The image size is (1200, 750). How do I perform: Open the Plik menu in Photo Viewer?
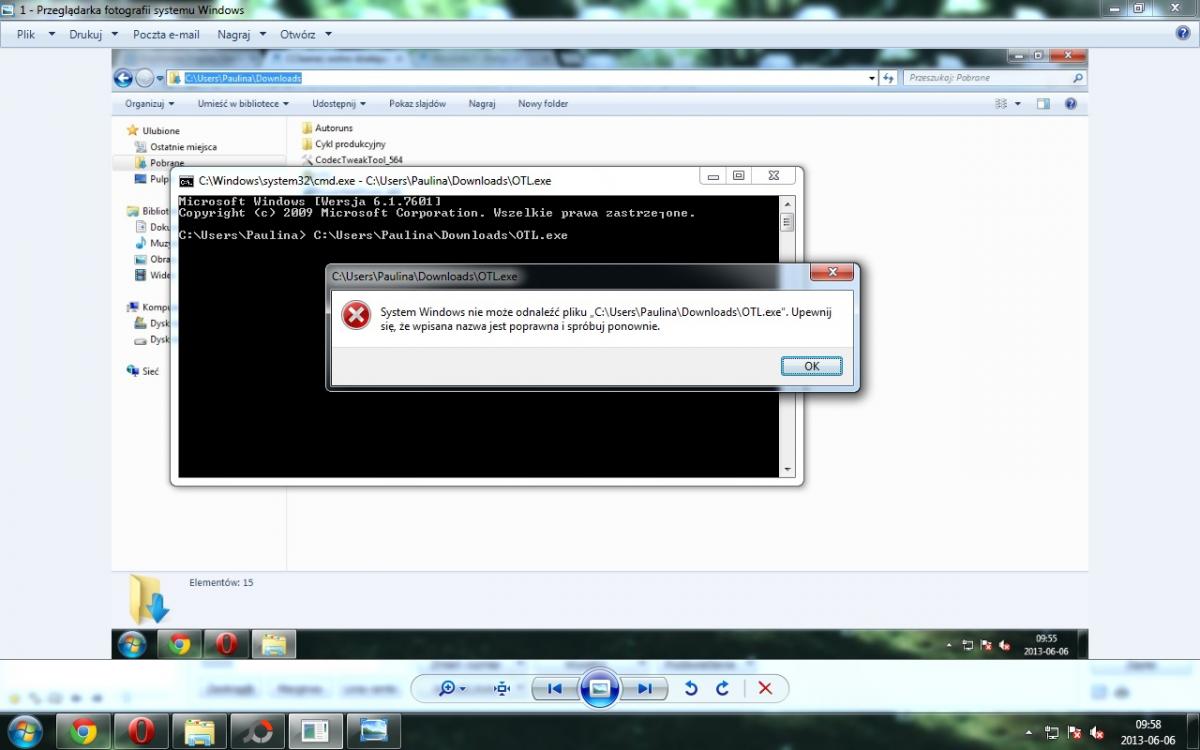26,34
